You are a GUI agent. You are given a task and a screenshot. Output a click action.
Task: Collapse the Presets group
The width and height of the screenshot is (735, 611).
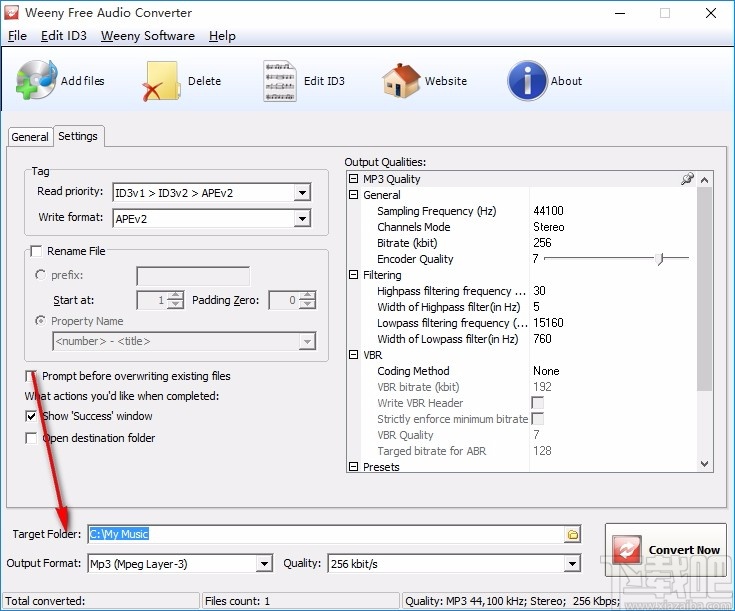353,467
